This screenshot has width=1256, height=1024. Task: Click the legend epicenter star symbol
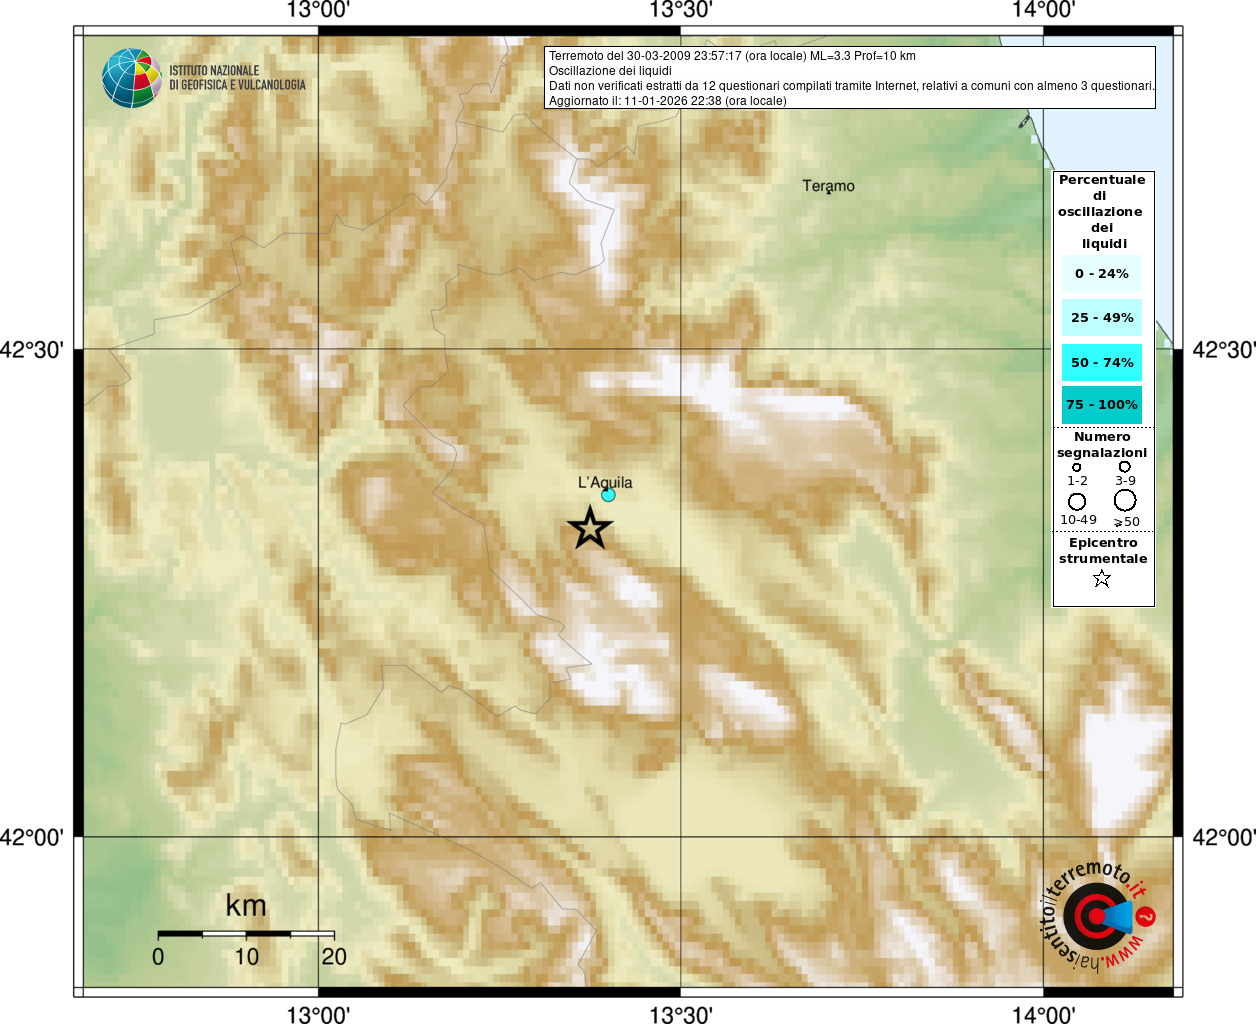(1102, 578)
